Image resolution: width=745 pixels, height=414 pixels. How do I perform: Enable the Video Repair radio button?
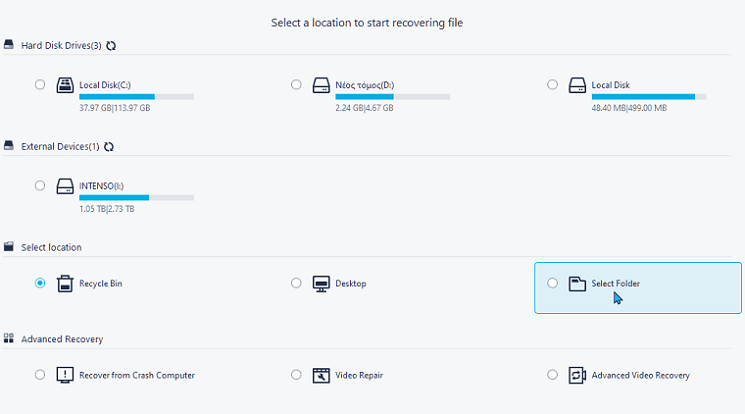coord(296,375)
